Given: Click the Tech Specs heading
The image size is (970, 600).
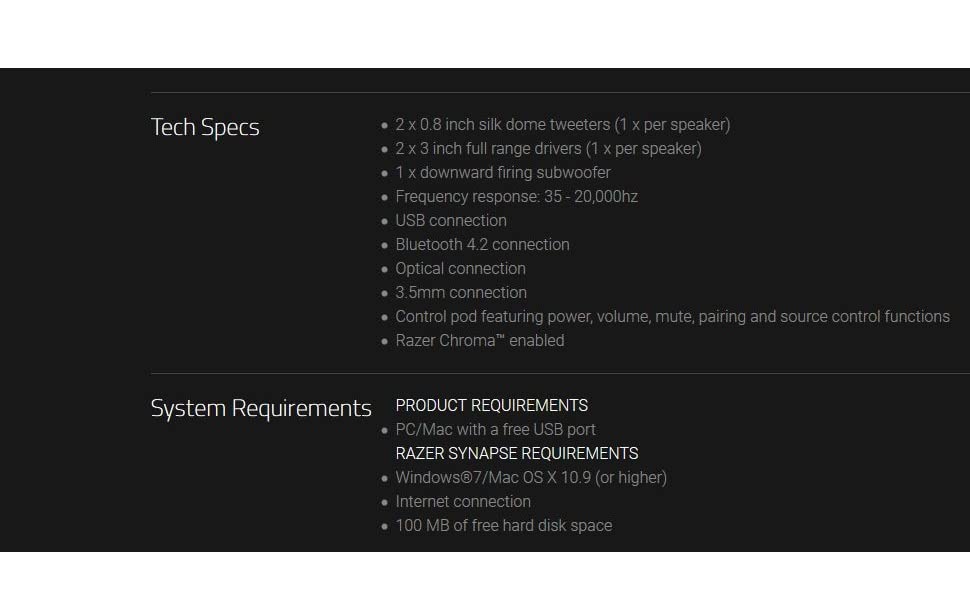Looking at the screenshot, I should click(205, 127).
